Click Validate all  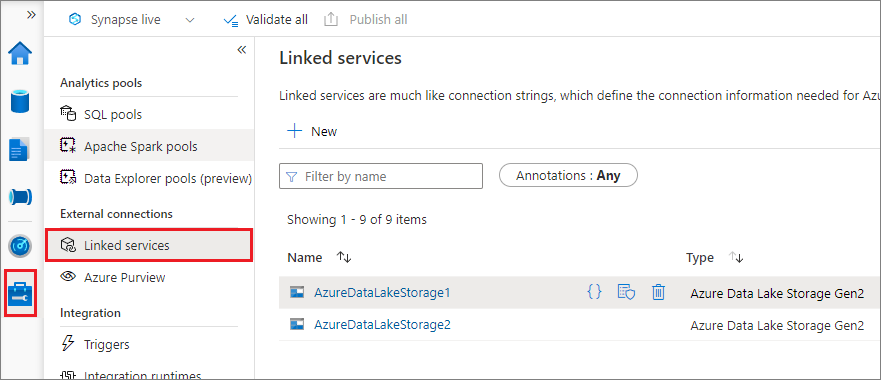tap(266, 20)
